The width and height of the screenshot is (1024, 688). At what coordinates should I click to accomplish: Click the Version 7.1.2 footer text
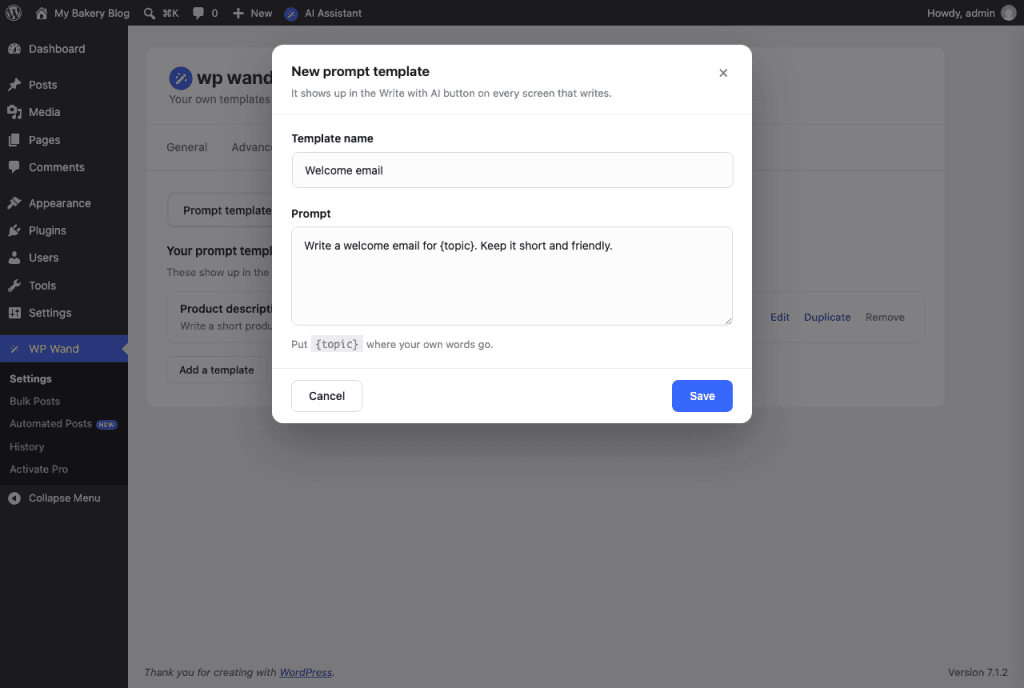tap(978, 672)
